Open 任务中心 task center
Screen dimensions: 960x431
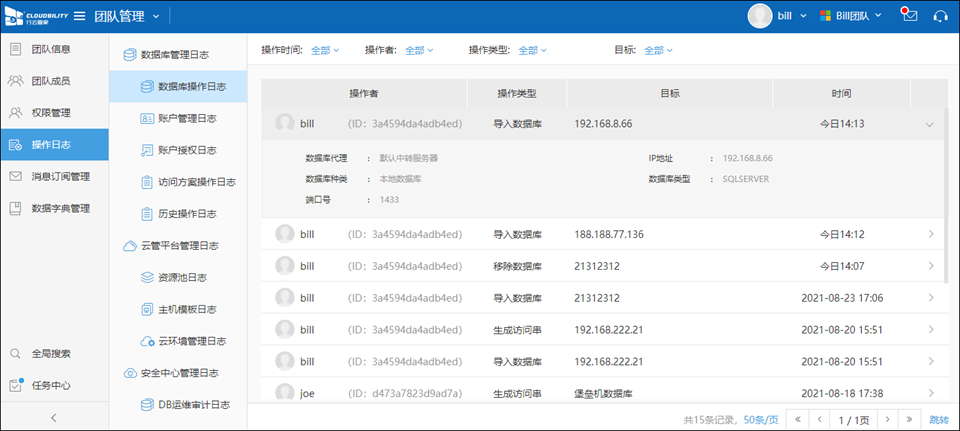(50, 385)
